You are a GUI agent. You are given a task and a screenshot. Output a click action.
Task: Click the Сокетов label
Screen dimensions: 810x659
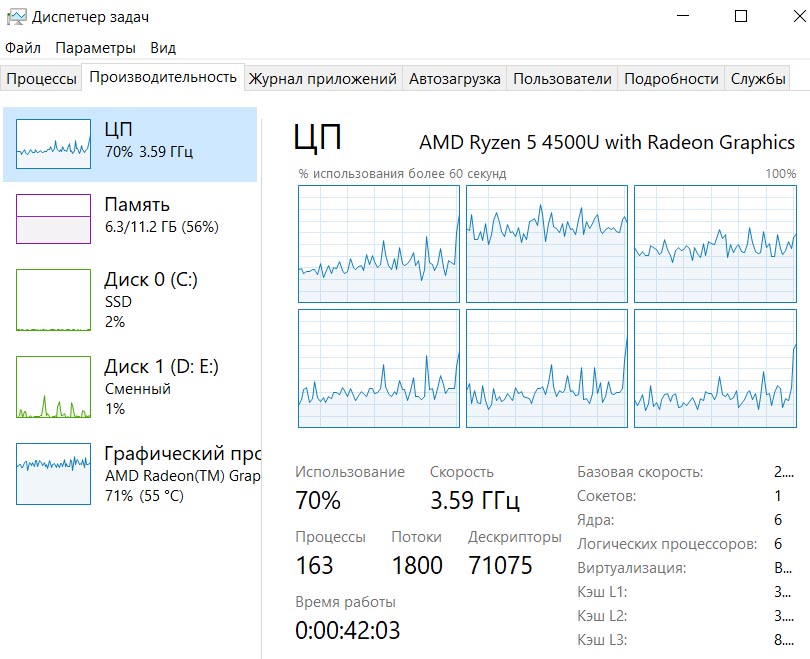(x=606, y=496)
